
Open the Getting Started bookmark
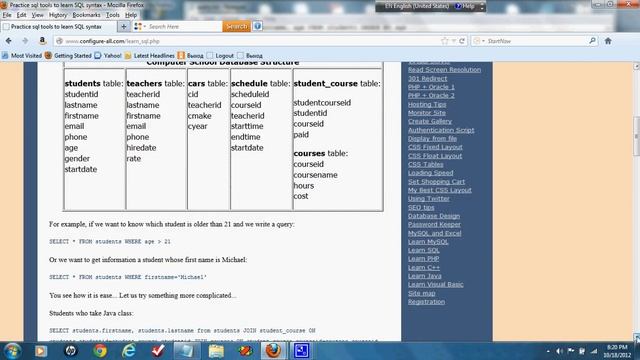point(68,56)
